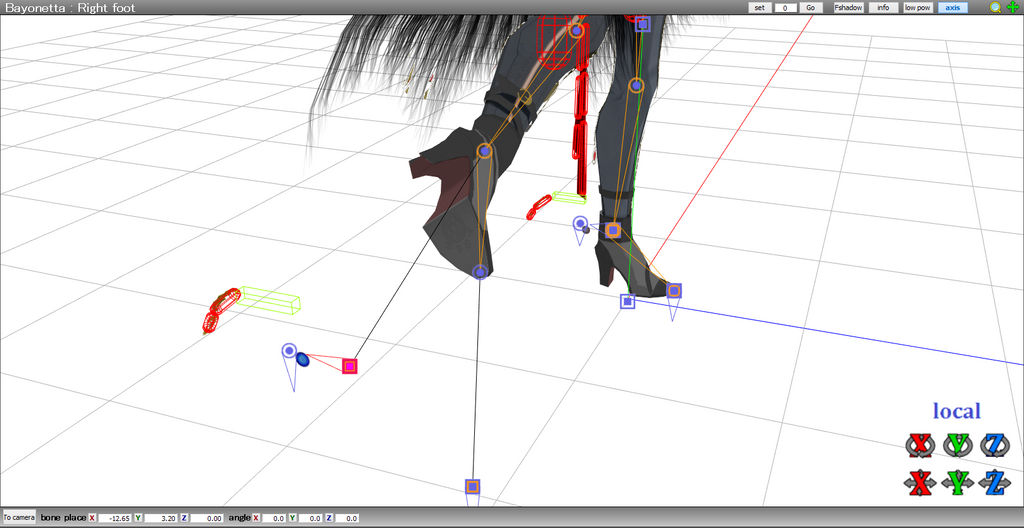Toggle the Fshadow display button

coord(848,8)
